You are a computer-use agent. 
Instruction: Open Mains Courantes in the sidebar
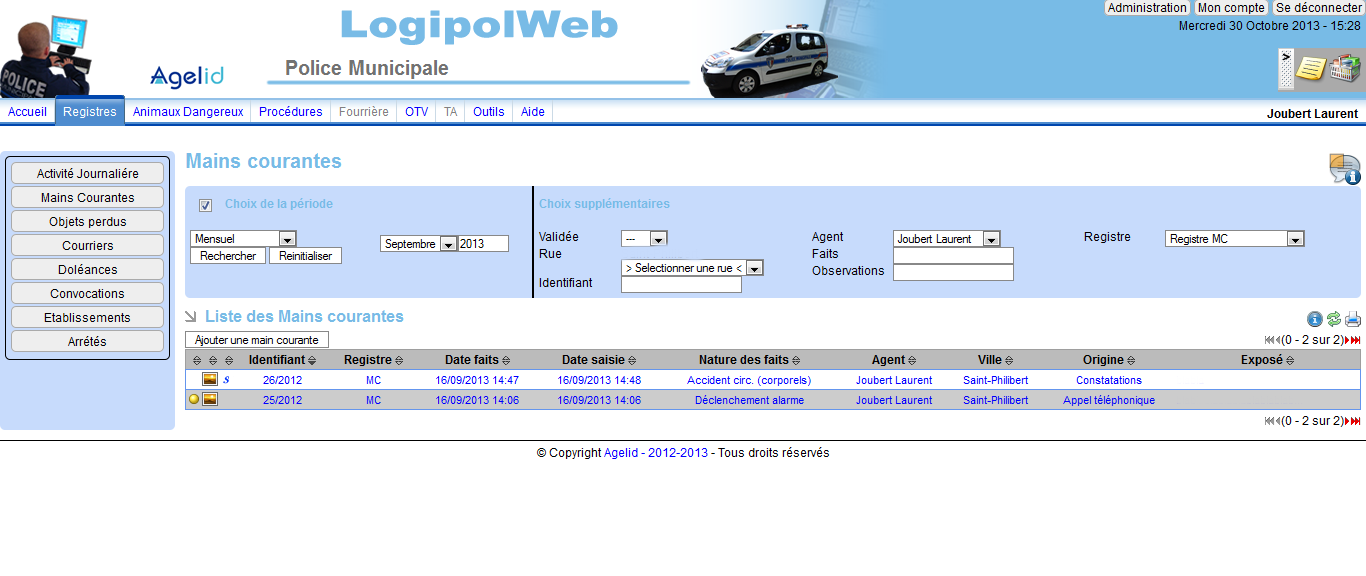tap(88, 198)
